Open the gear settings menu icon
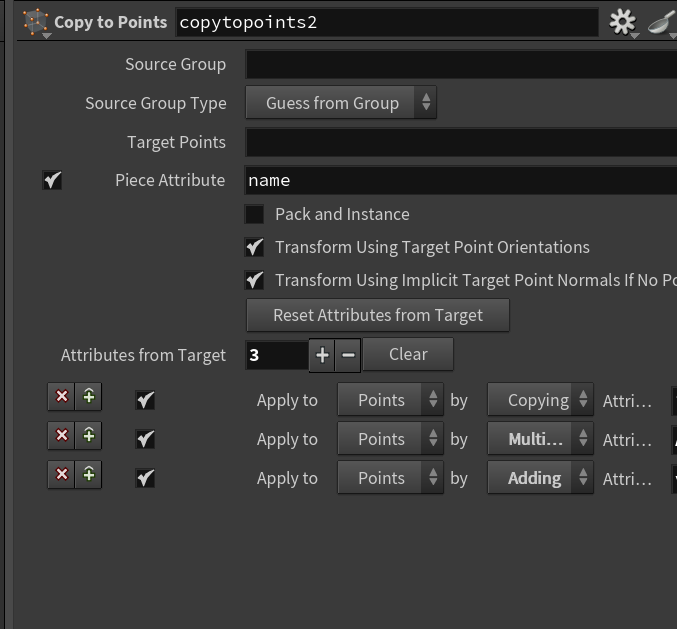Screen dimensions: 677x629 coord(623,22)
